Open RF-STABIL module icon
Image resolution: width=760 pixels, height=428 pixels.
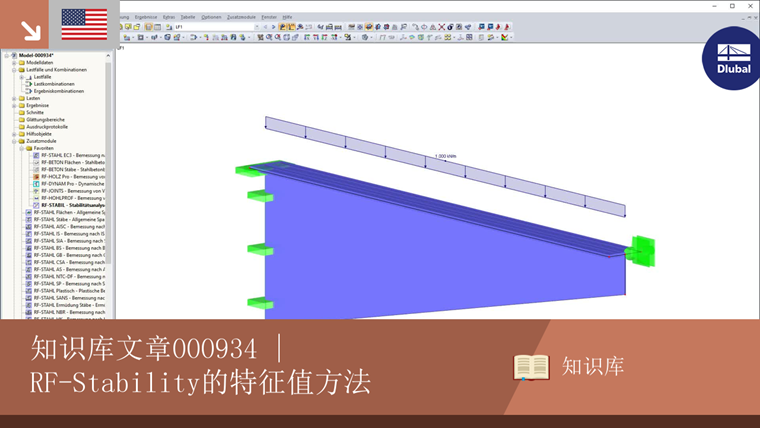(36, 205)
